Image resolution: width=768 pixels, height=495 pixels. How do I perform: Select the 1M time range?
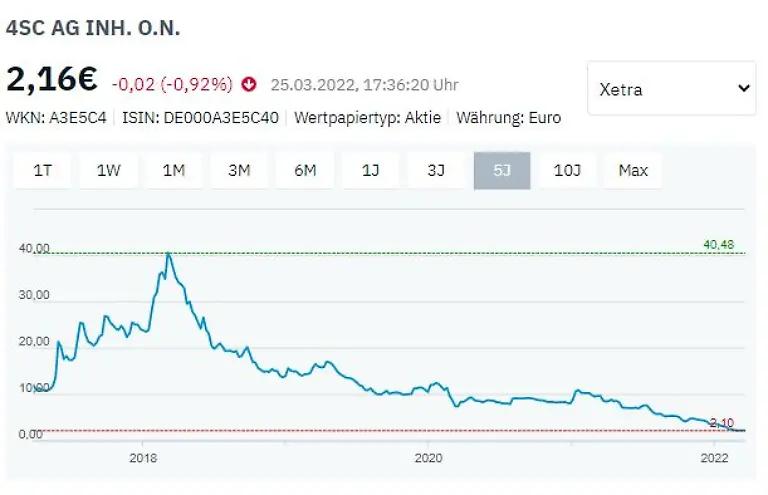[174, 170]
